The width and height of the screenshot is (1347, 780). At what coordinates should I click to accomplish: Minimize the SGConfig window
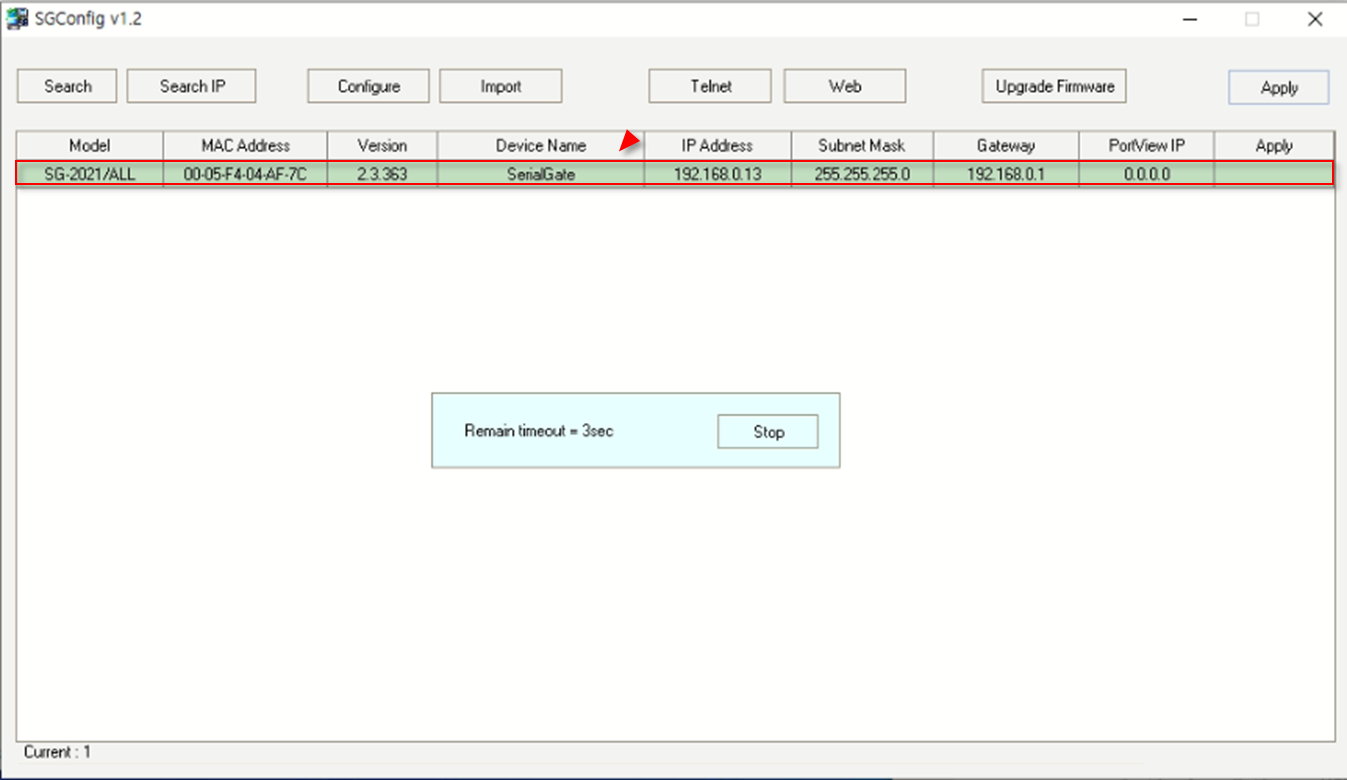point(1190,19)
